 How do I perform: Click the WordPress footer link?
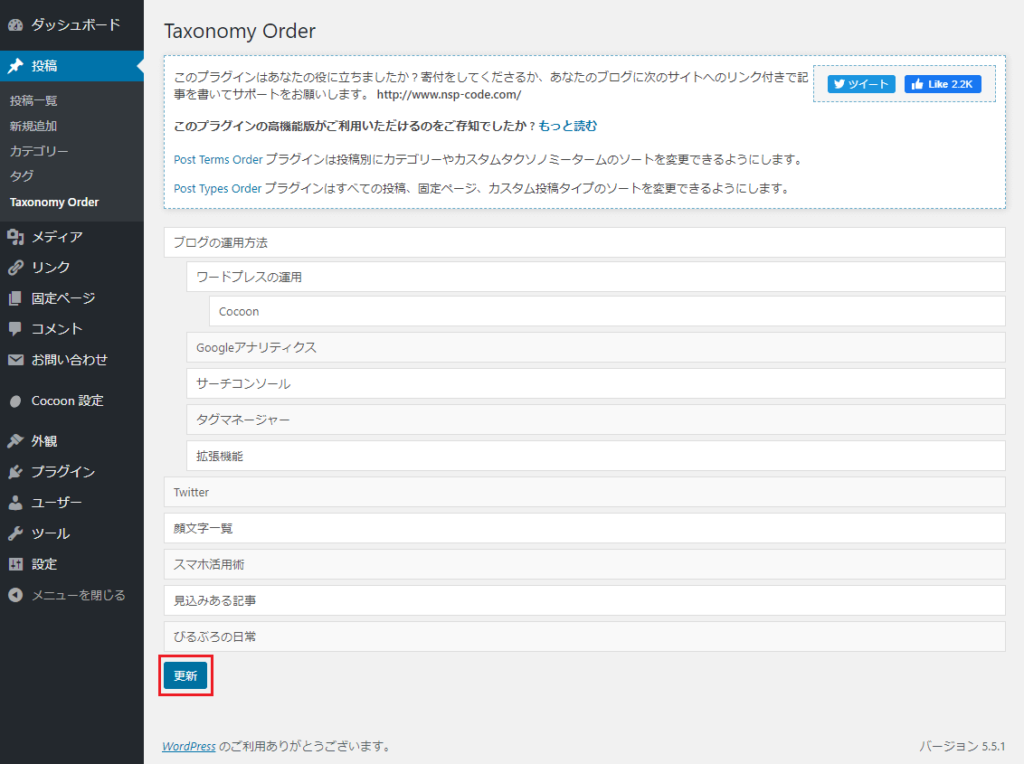(189, 746)
